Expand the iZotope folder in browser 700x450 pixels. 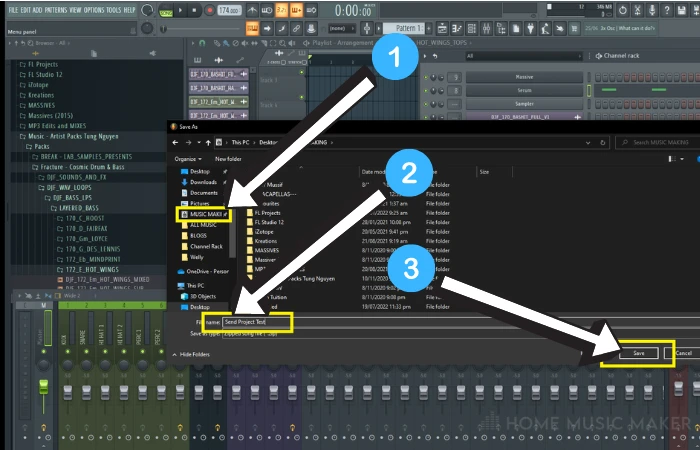tap(34, 85)
